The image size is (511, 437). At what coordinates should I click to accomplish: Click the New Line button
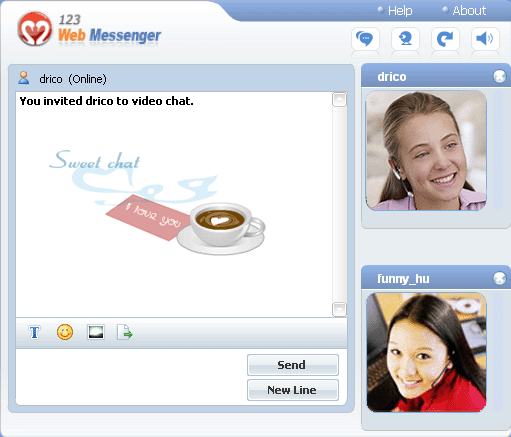293,390
